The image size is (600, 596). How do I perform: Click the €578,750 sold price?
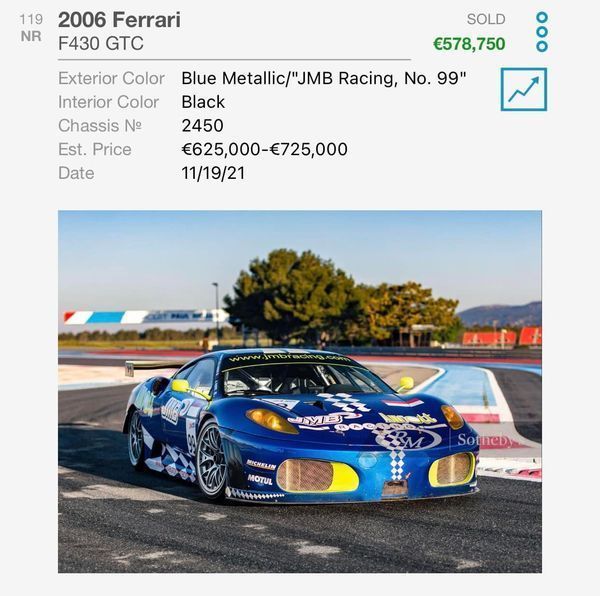click(x=469, y=44)
